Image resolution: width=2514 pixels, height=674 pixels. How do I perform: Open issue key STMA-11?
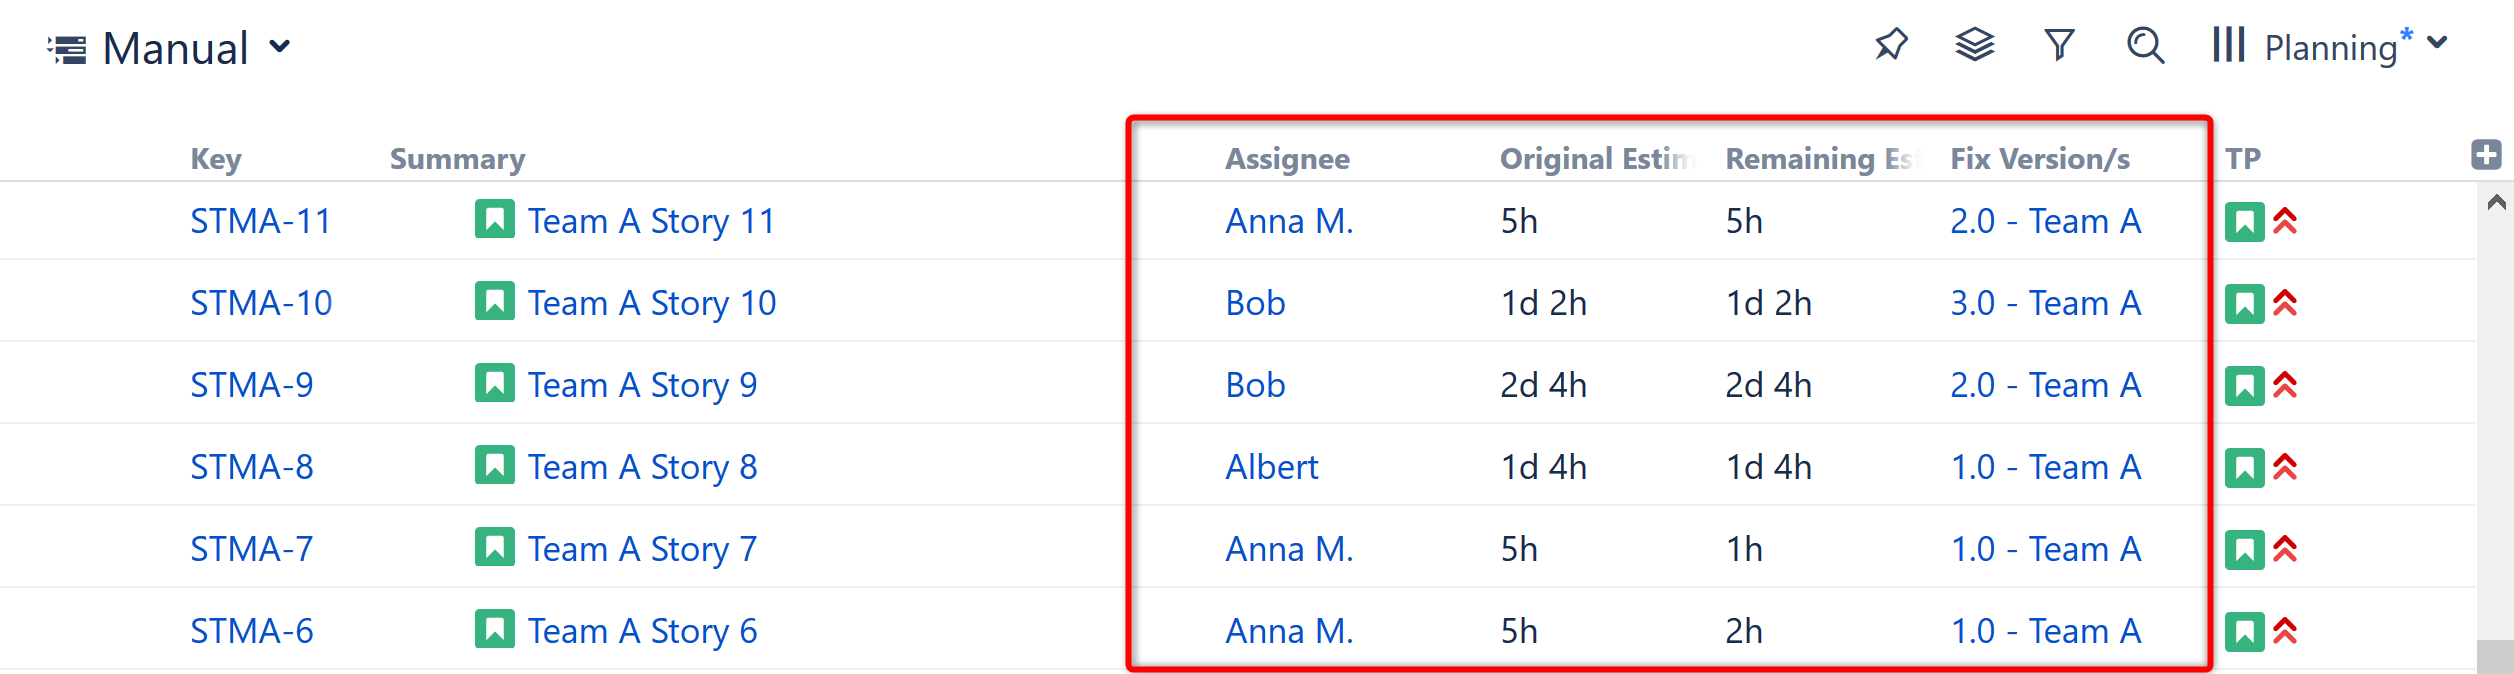tap(260, 221)
